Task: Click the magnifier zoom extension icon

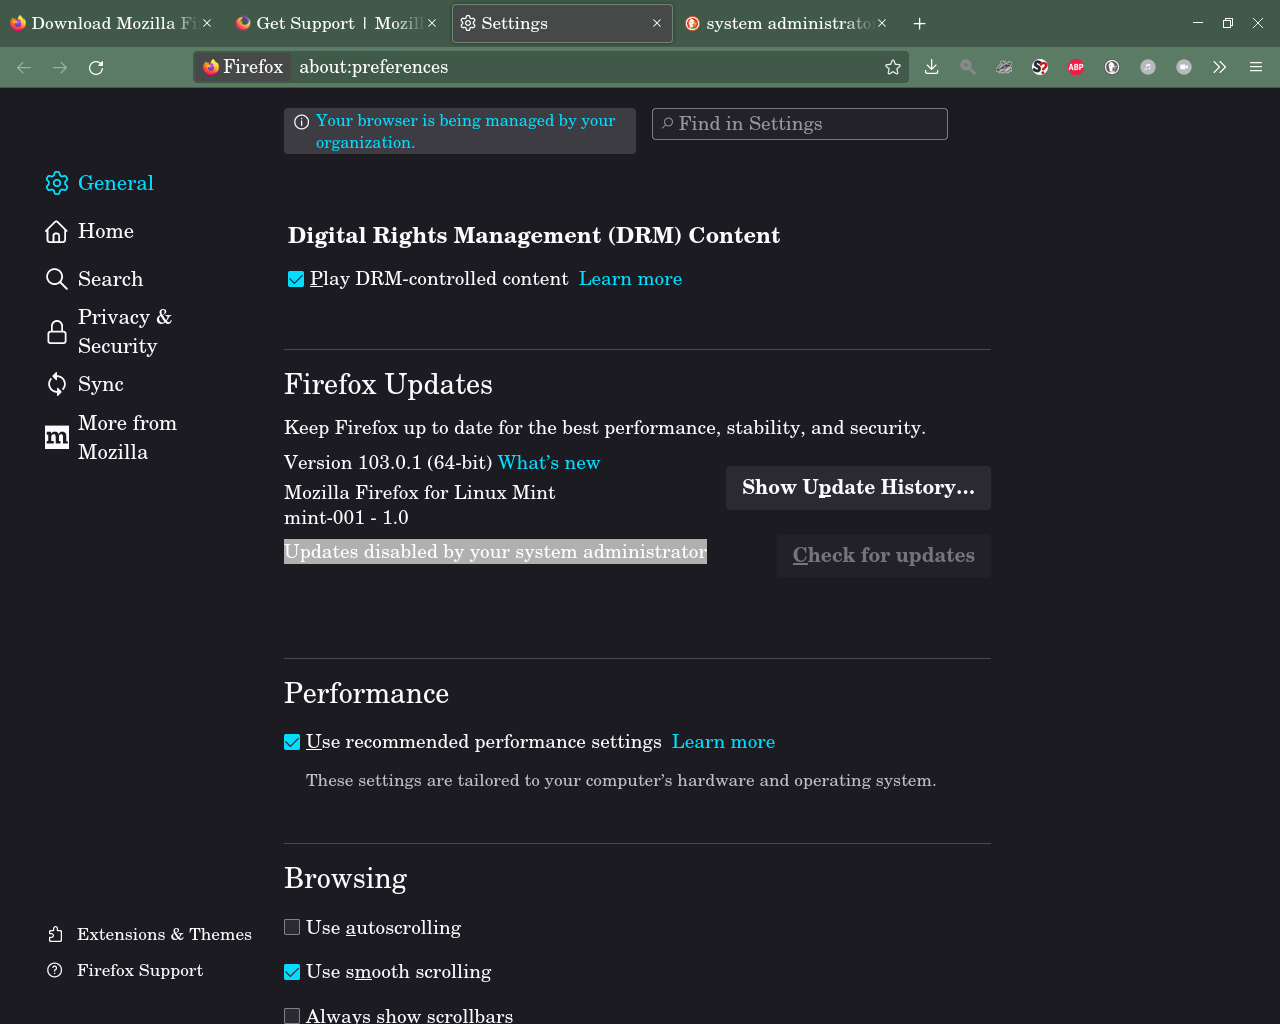Action: 967,67
